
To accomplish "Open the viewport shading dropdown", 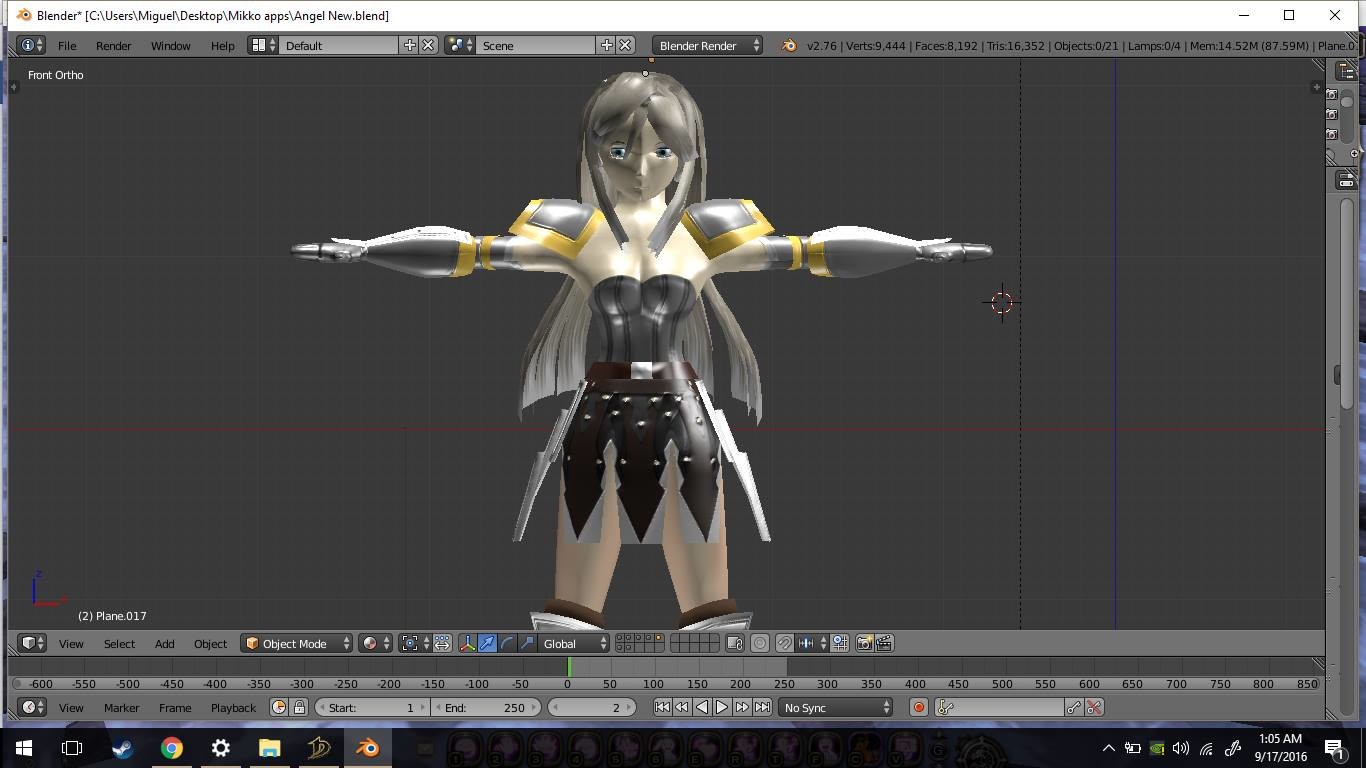I will tap(375, 644).
